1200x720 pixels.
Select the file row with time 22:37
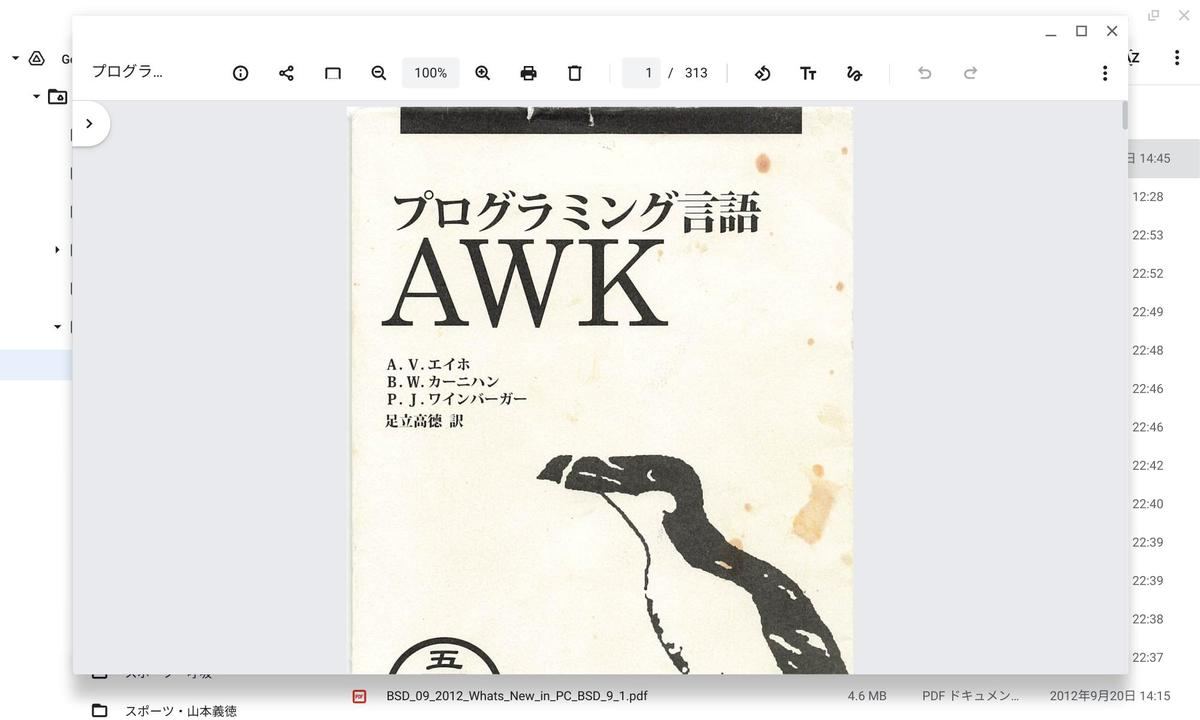(1164, 657)
